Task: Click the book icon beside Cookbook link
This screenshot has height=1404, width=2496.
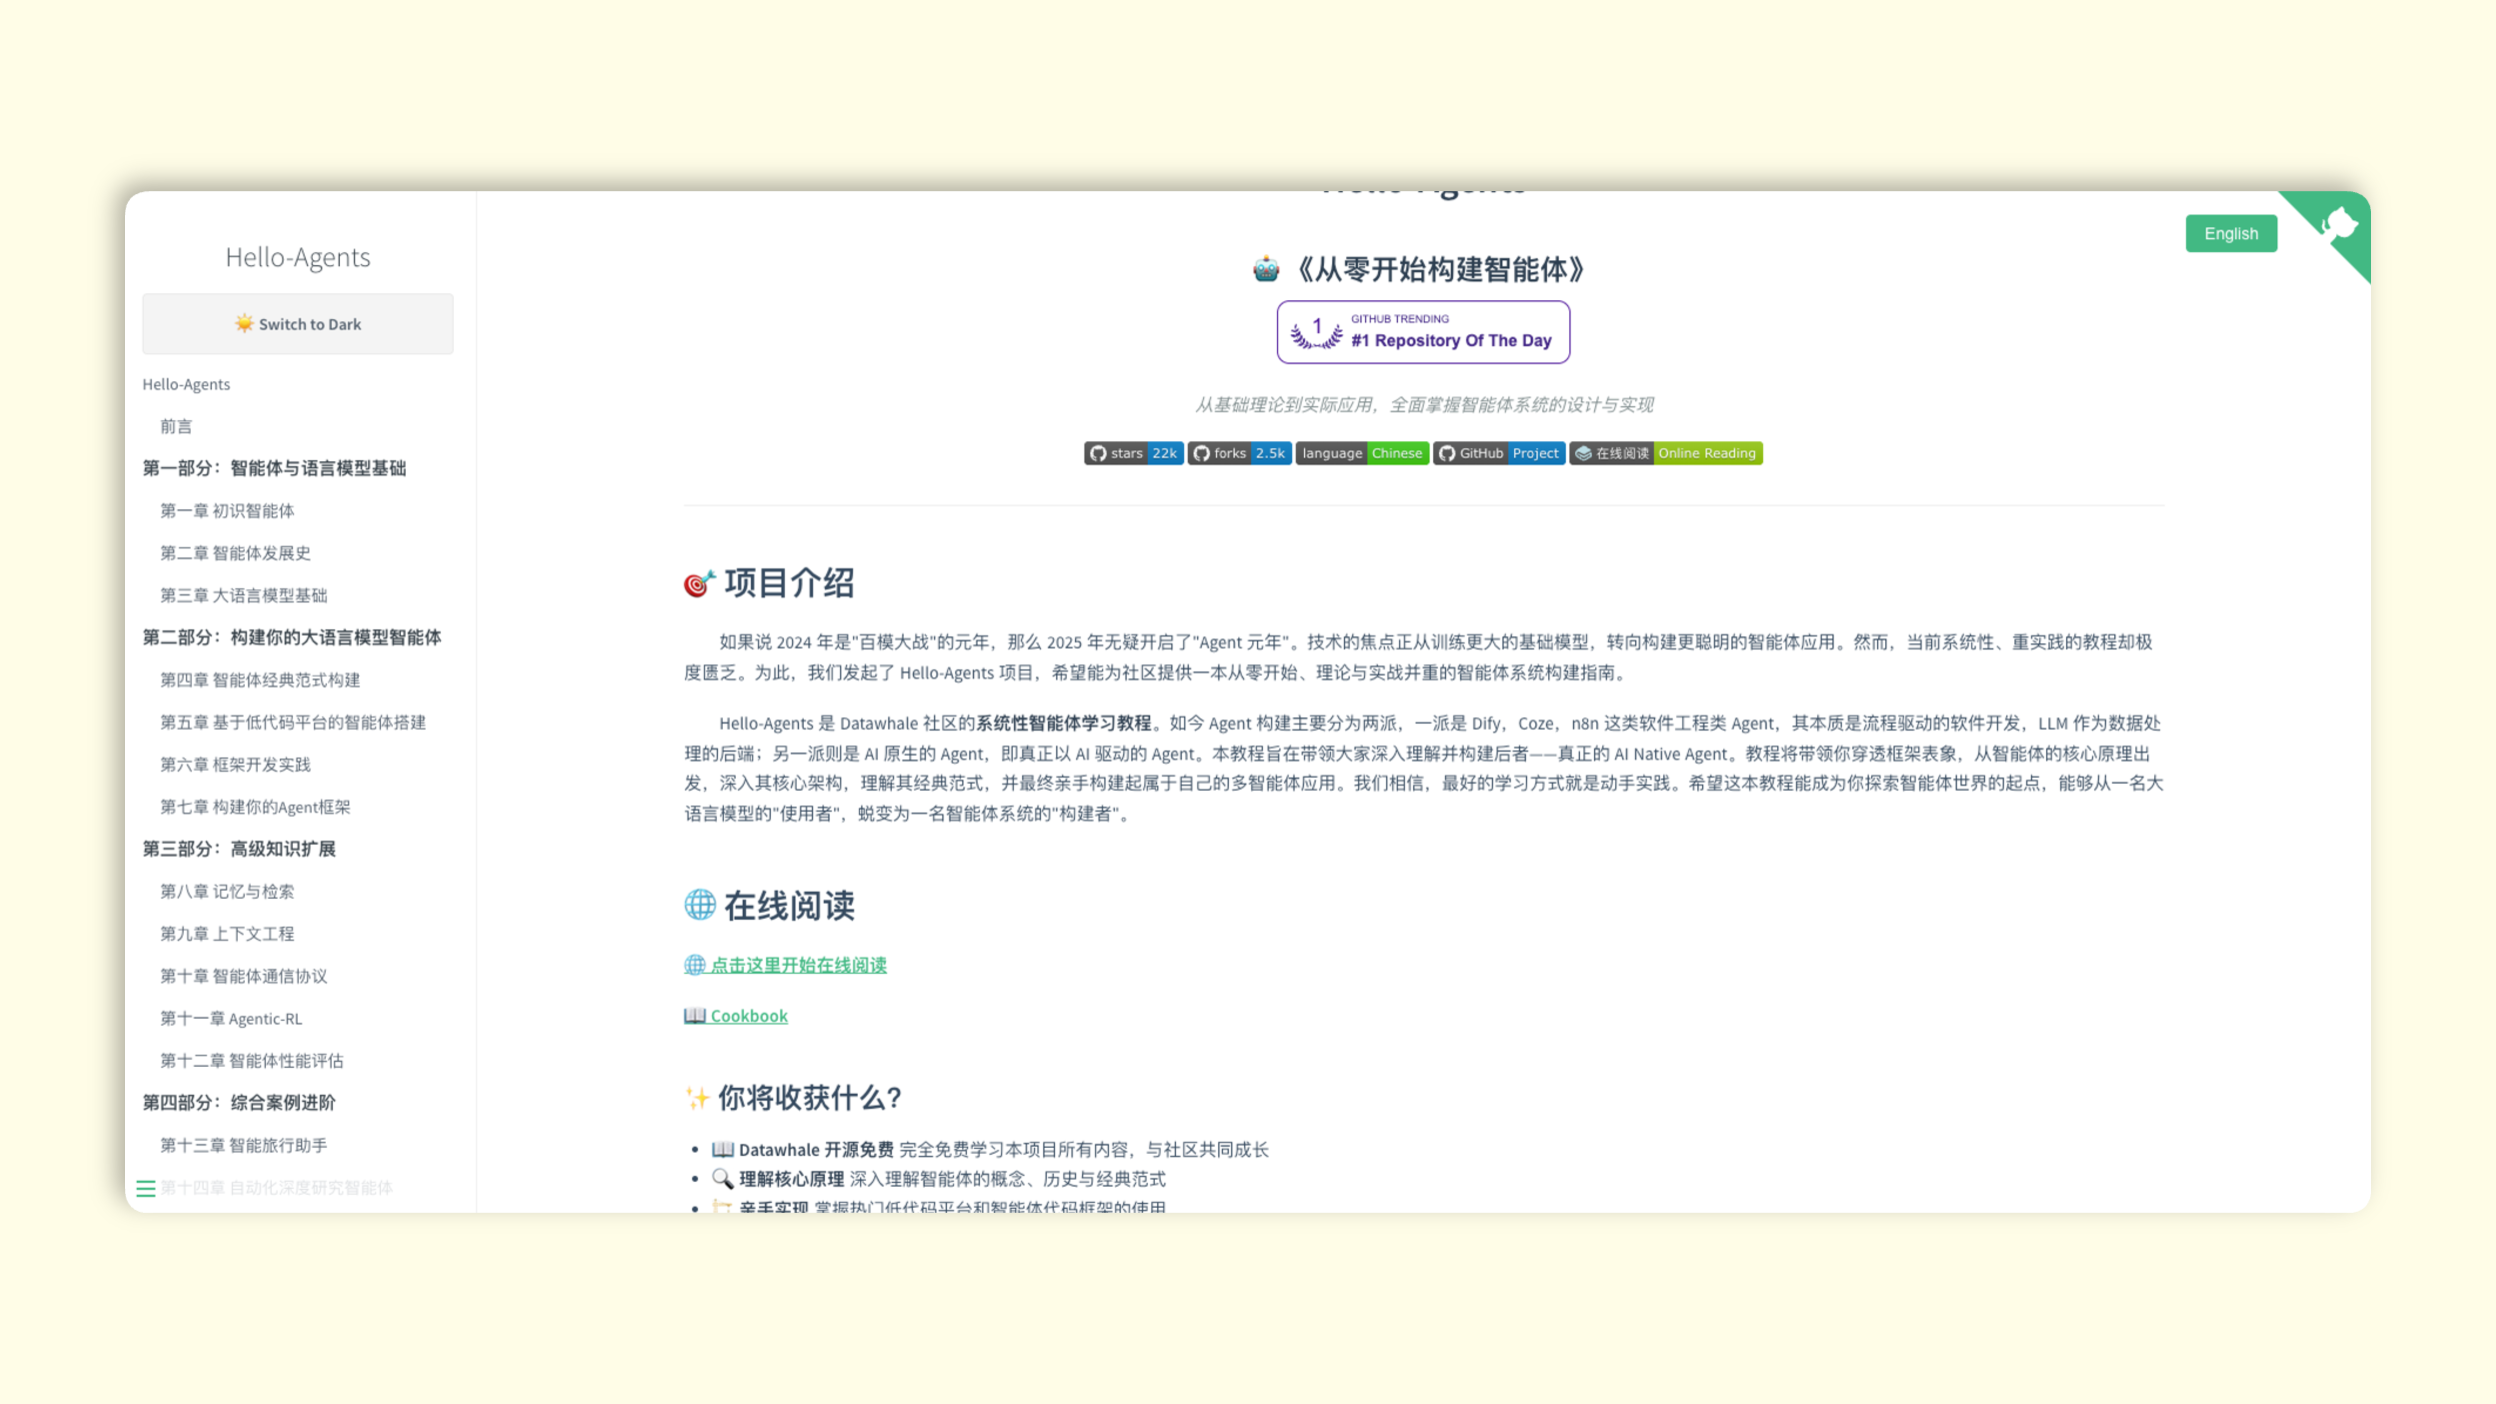Action: [694, 1015]
